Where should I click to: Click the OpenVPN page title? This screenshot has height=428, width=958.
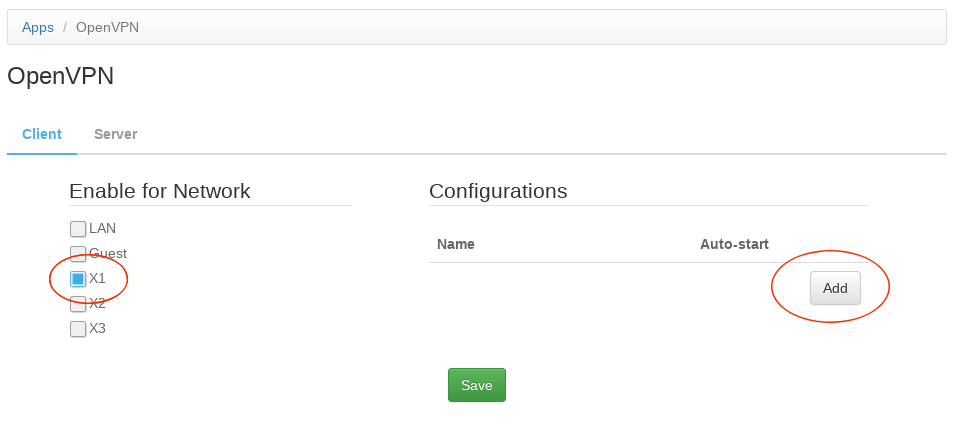(60, 76)
